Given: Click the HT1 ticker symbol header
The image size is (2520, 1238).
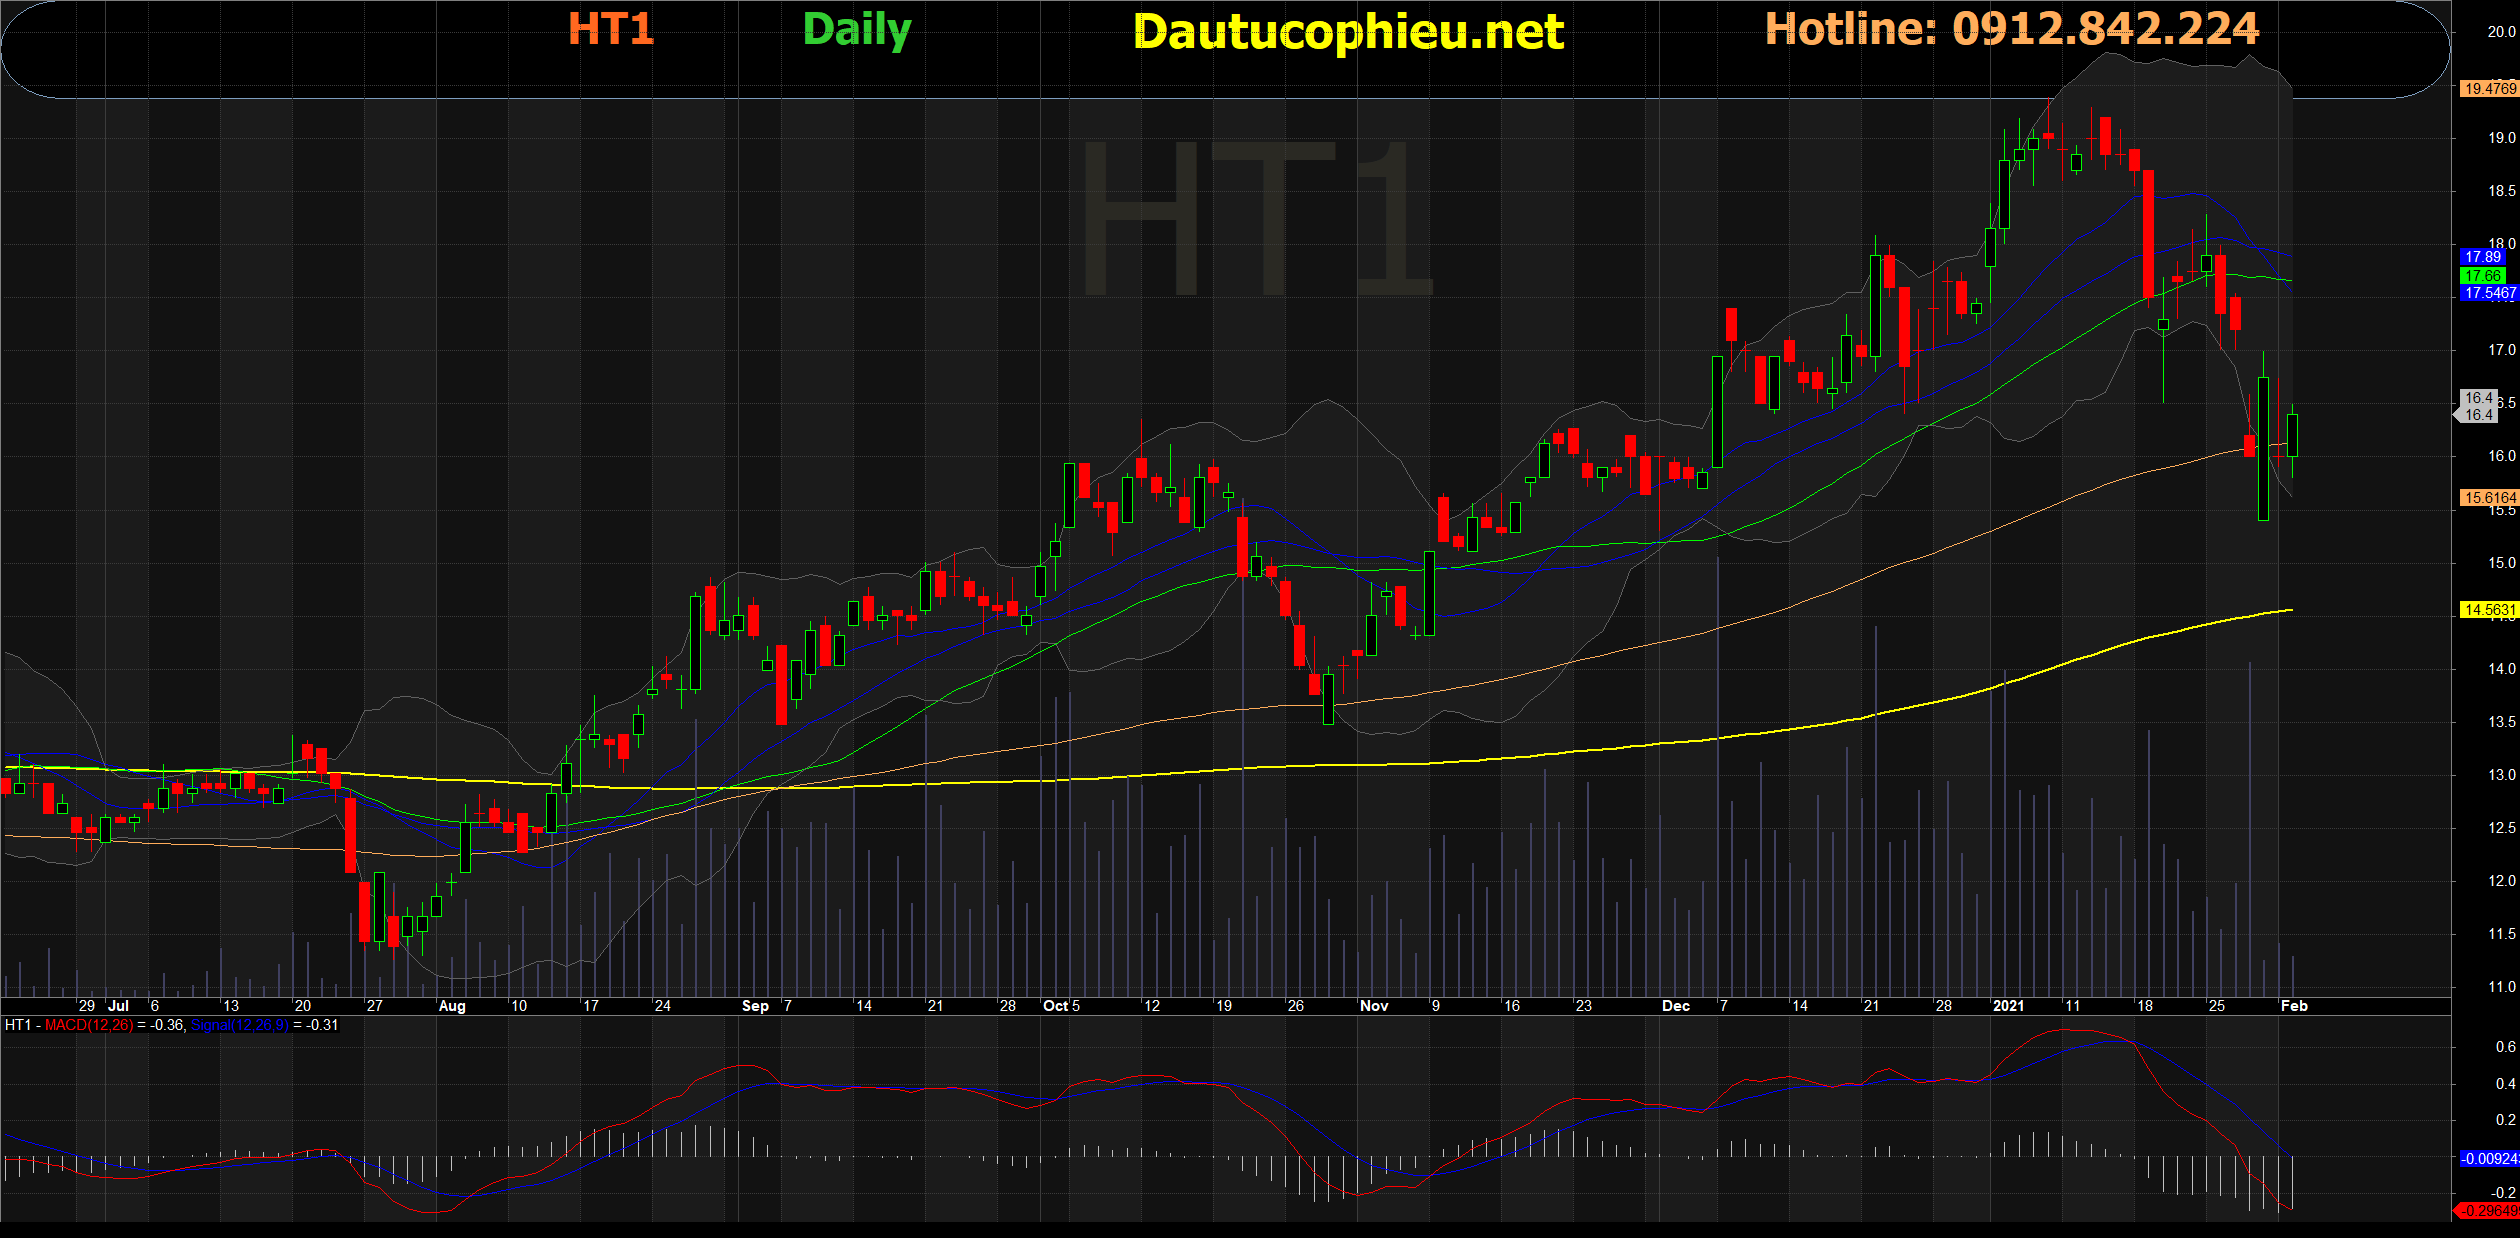Looking at the screenshot, I should point(610,29).
